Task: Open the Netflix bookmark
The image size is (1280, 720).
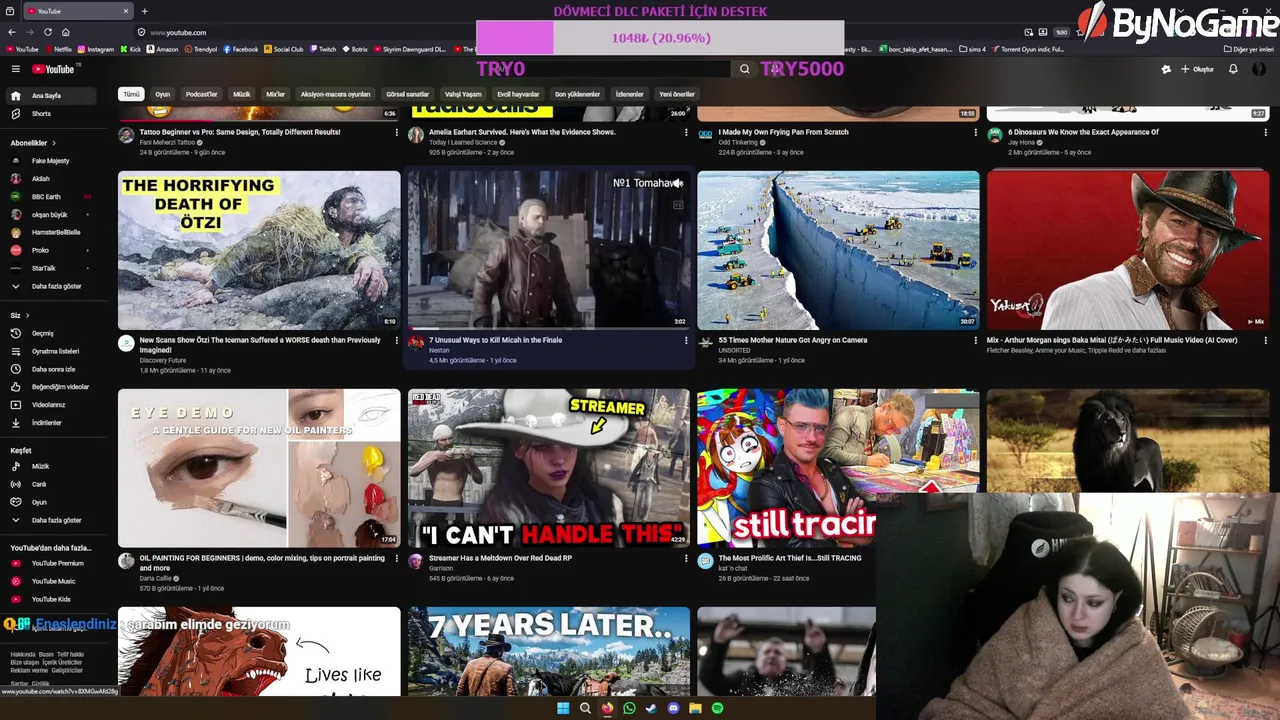Action: 58,49
